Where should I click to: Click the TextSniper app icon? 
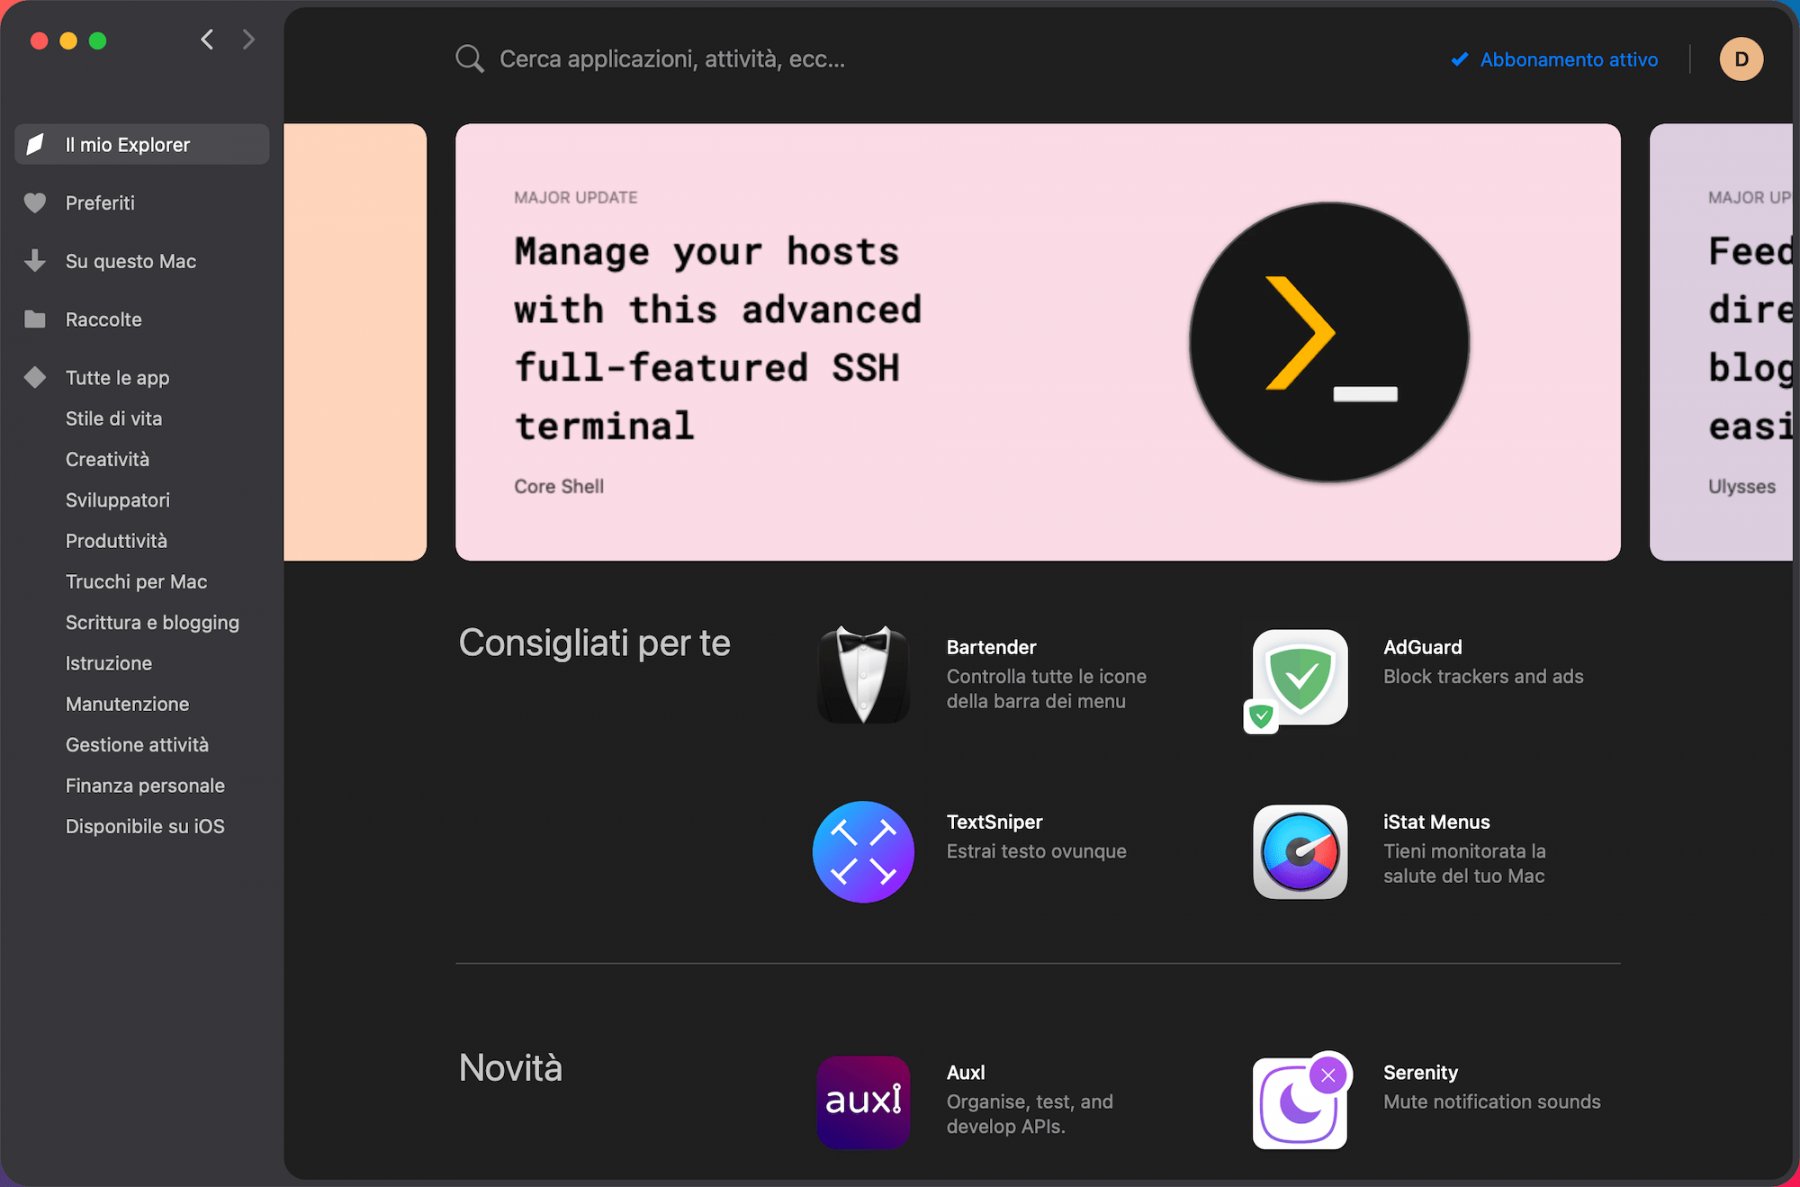pyautogui.click(x=863, y=852)
